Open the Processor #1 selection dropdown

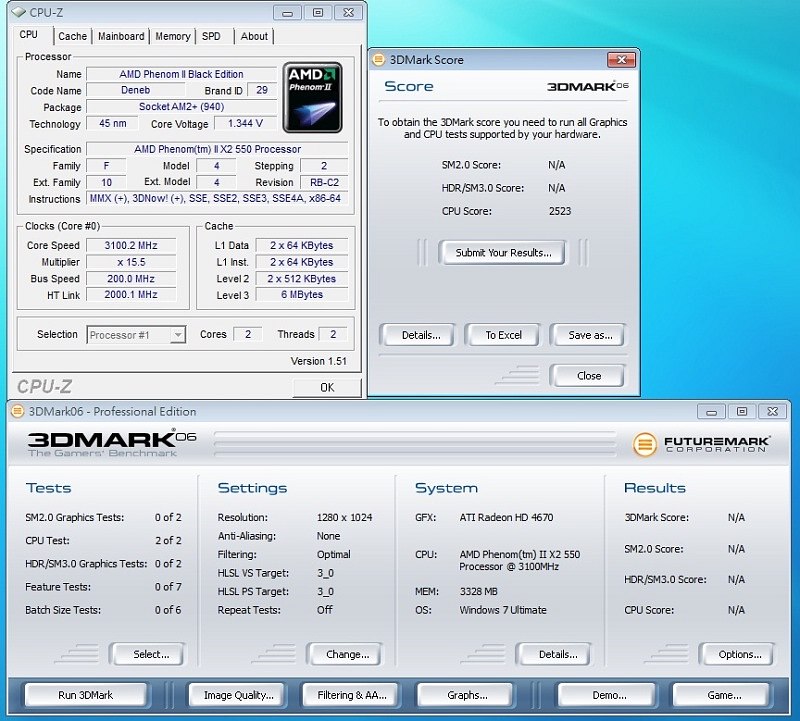136,335
